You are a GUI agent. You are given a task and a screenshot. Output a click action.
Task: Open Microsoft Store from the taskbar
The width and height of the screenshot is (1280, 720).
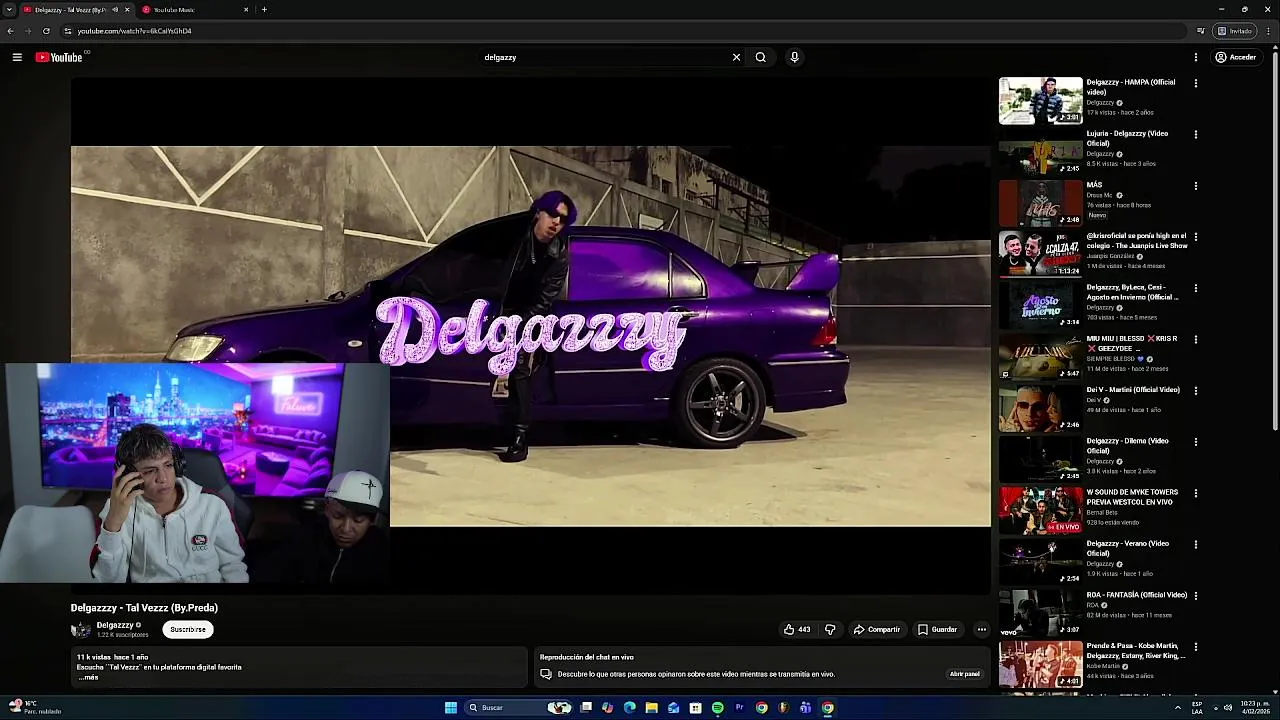click(x=696, y=708)
